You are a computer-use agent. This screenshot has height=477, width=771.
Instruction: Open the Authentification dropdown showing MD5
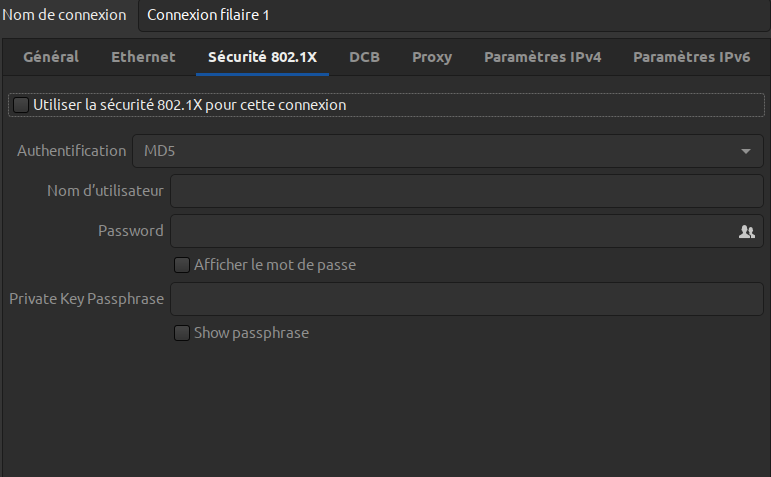click(x=447, y=151)
